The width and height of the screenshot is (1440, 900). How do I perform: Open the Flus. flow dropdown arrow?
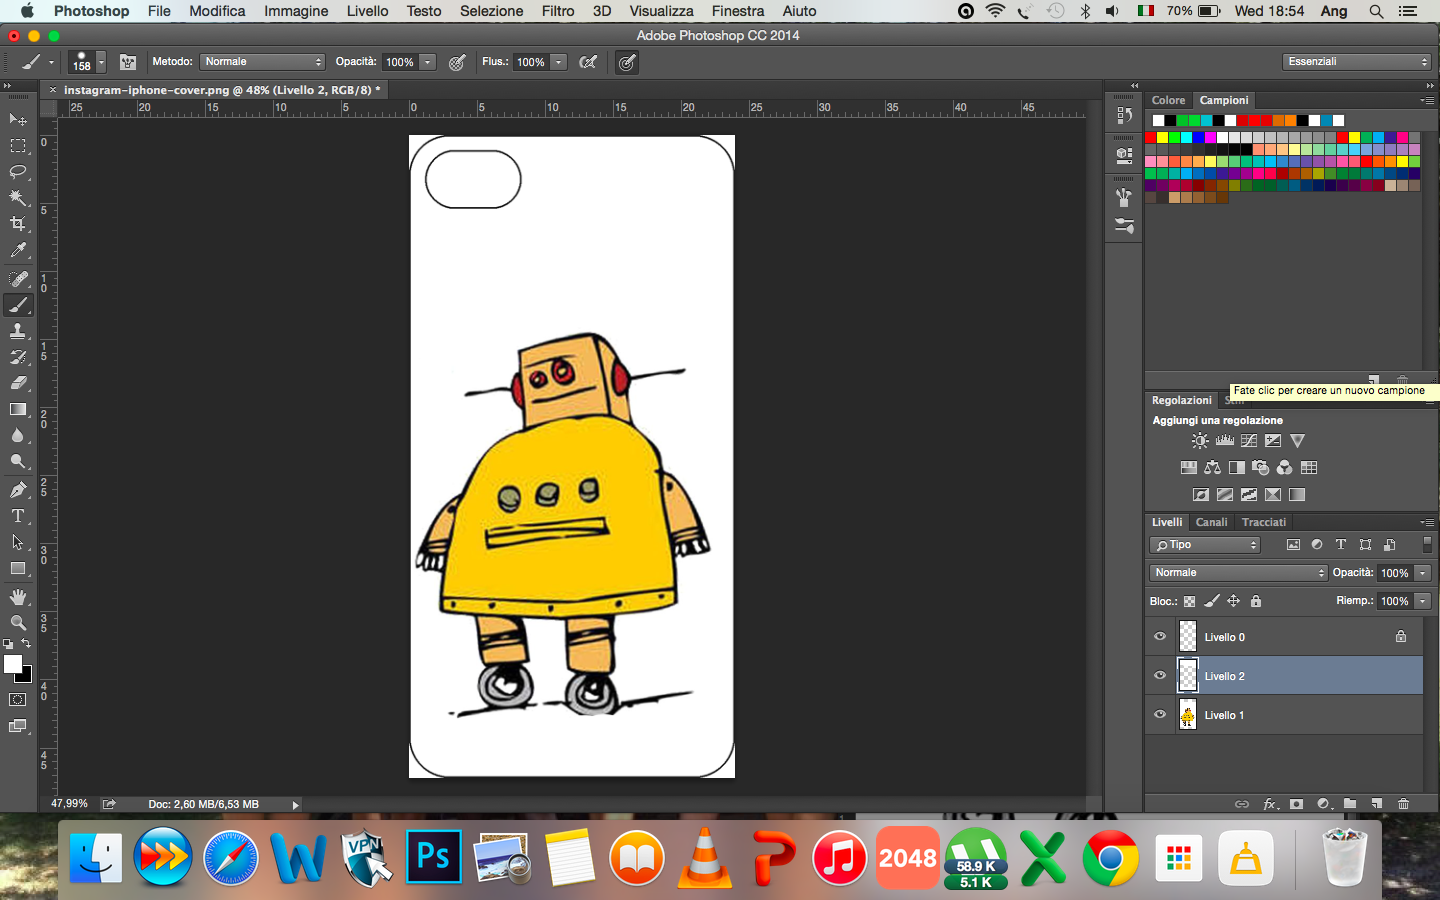(559, 62)
